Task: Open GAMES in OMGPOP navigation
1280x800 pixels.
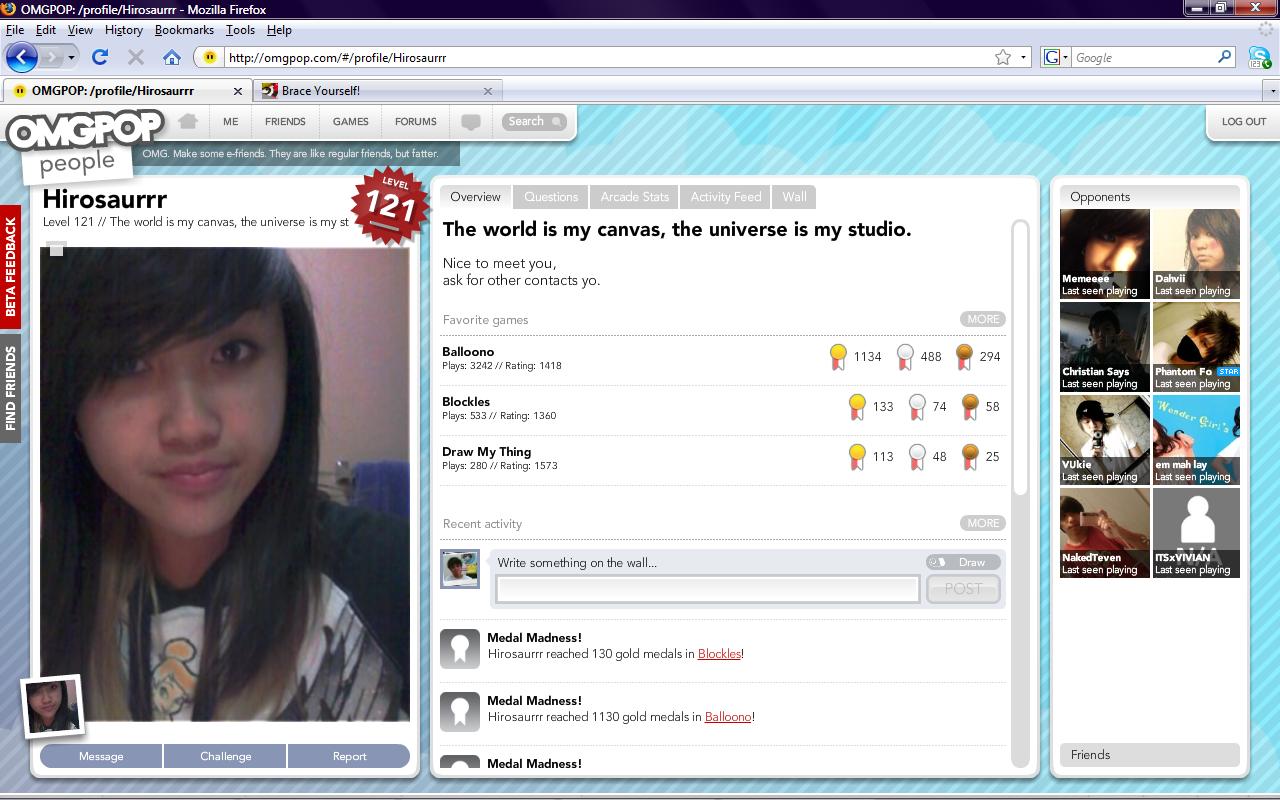Action: (350, 122)
